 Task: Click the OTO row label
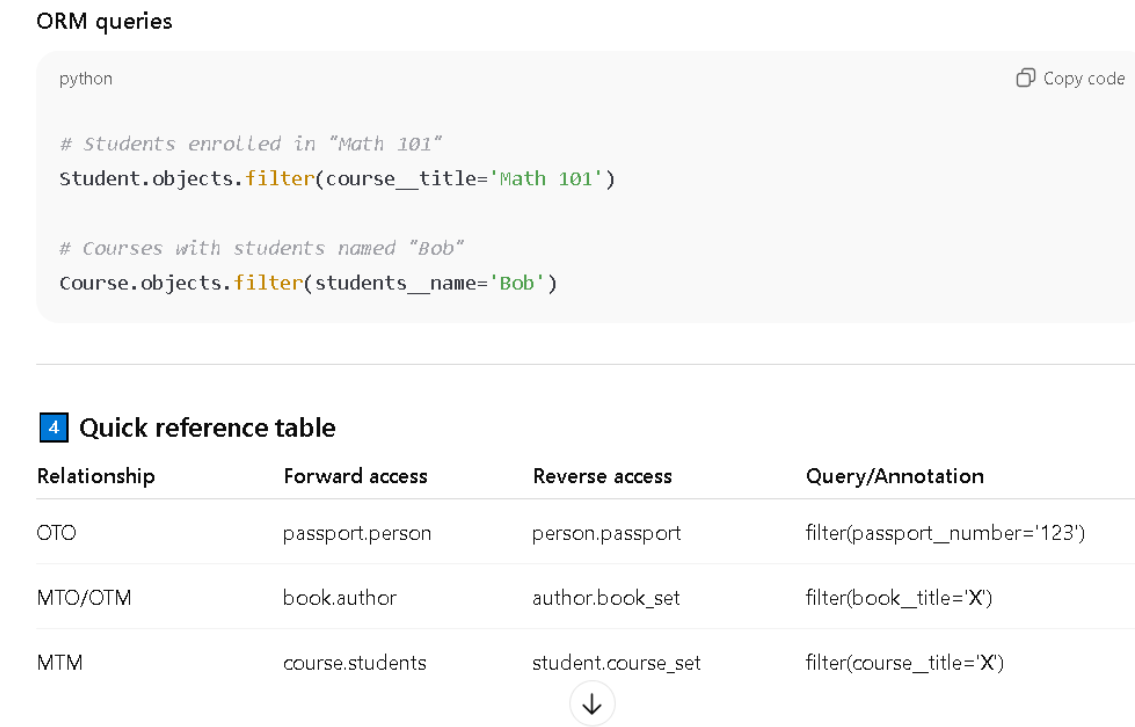[x=56, y=533]
